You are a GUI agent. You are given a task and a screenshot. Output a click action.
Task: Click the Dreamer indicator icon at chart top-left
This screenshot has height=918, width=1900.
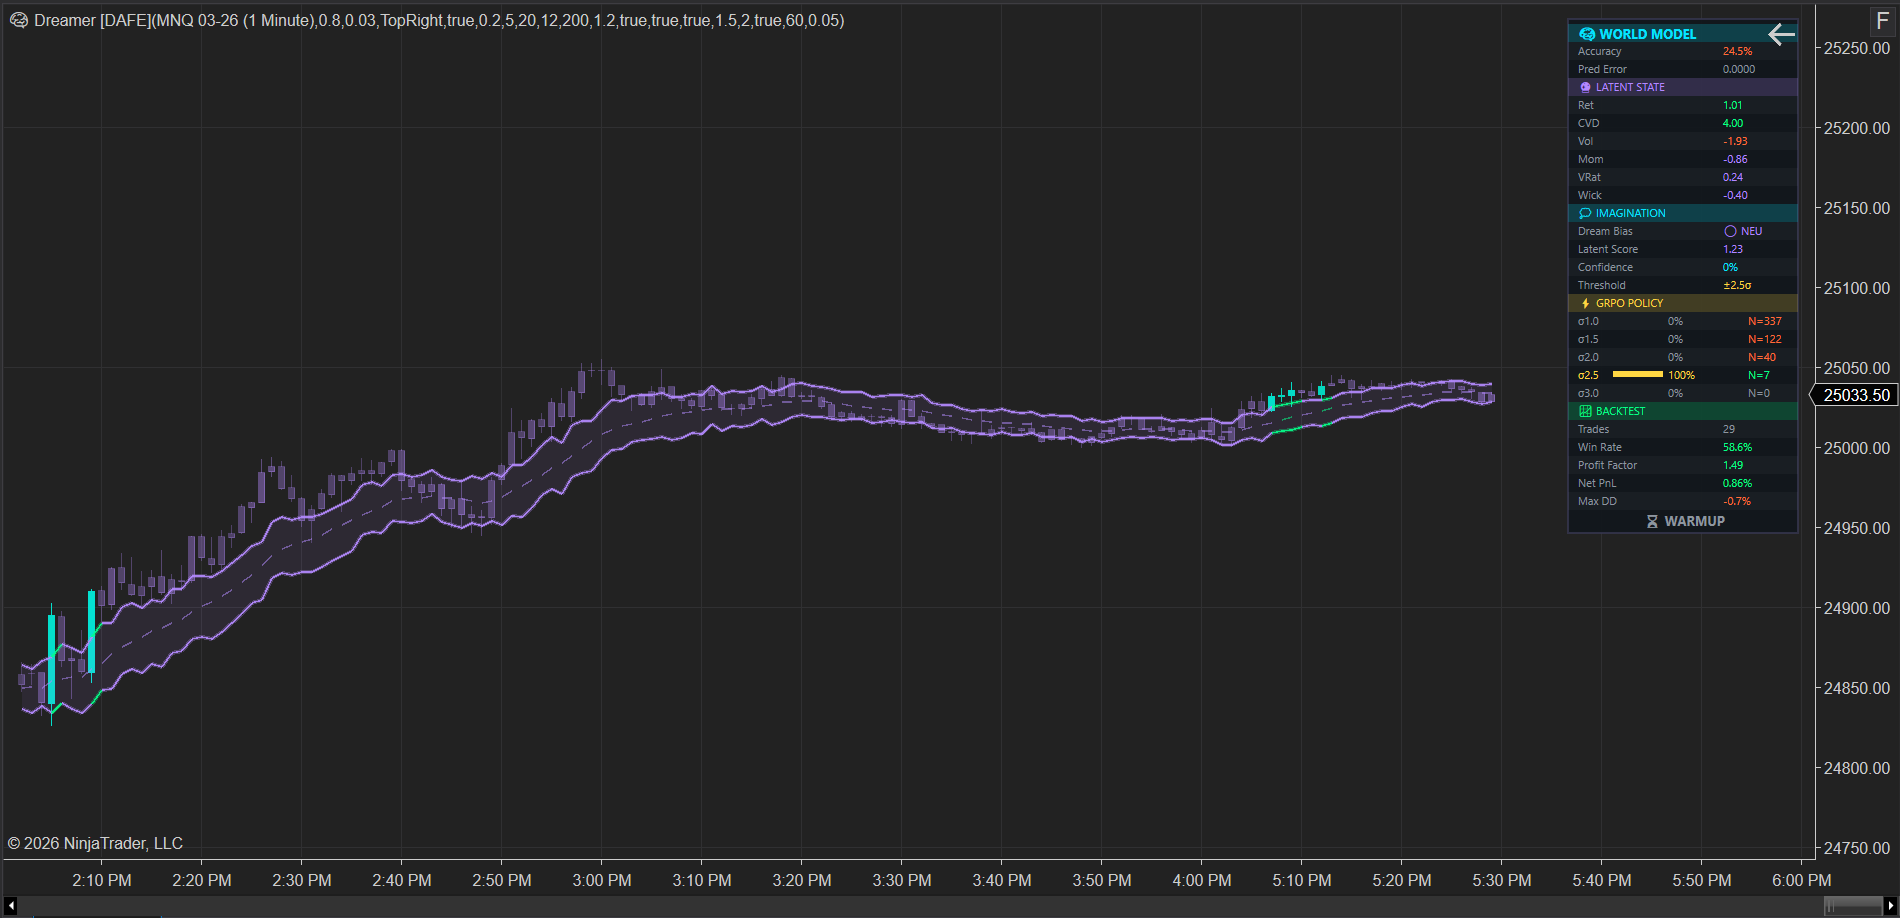pyautogui.click(x=19, y=20)
